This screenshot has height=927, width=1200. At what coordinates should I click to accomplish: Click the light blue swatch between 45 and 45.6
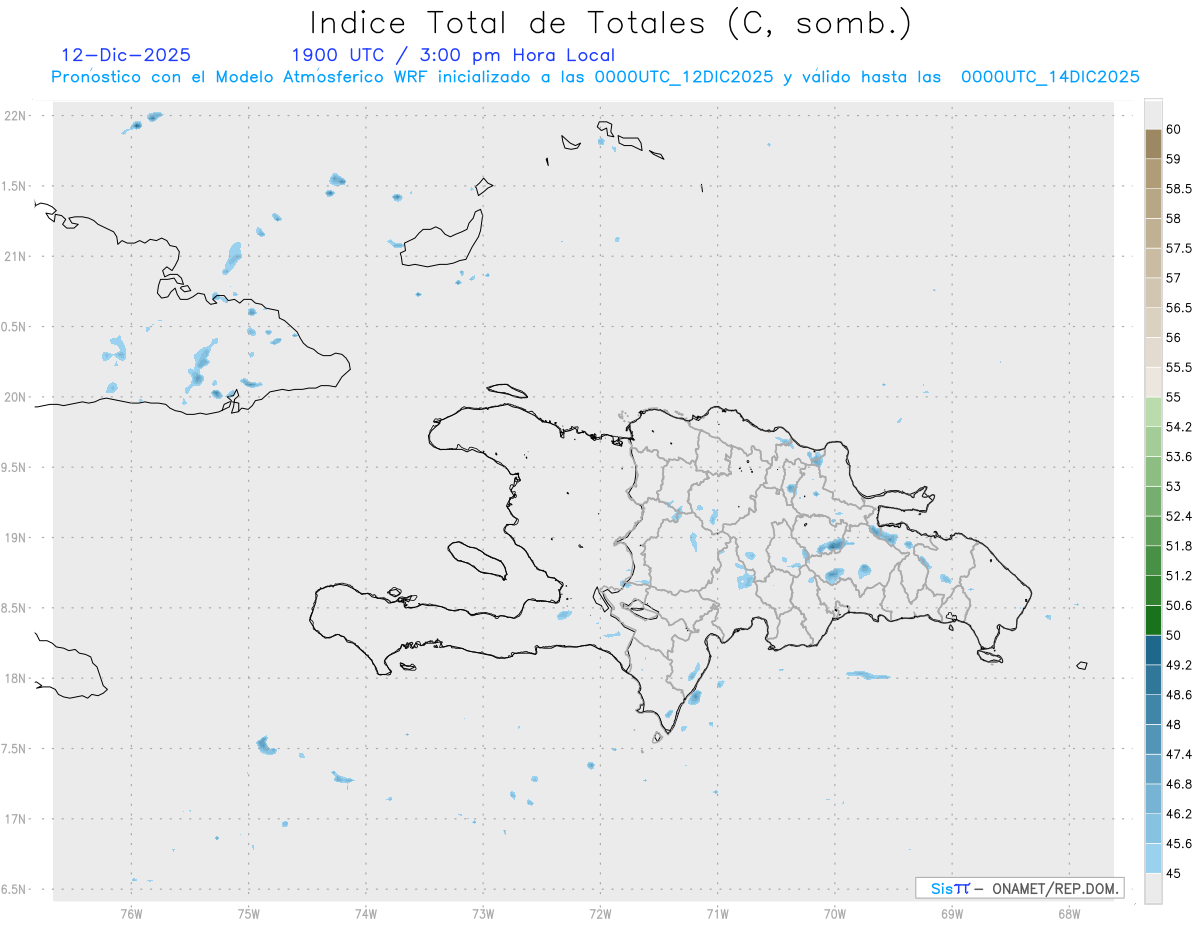coord(1153,858)
